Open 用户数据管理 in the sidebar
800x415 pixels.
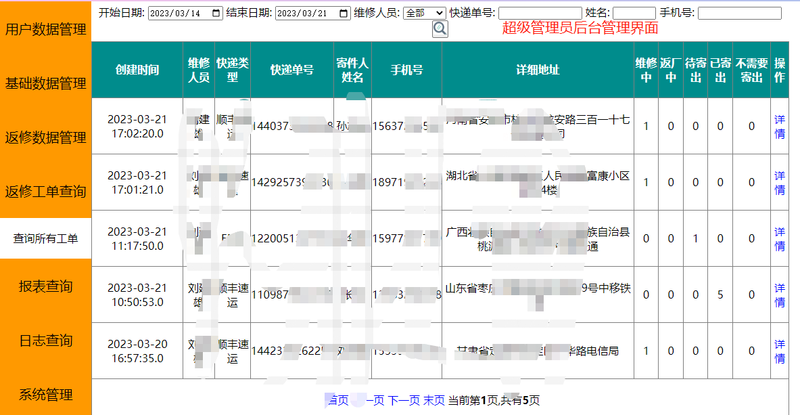[45, 30]
